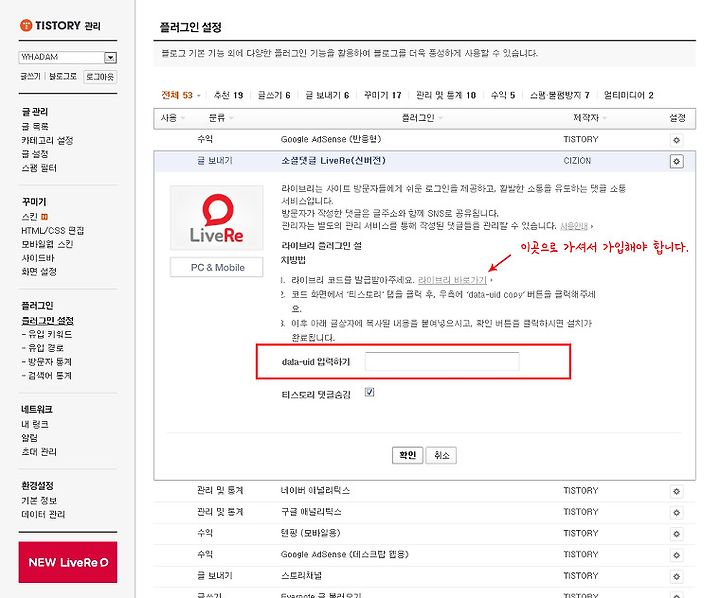
Task: Open 방문자 통계 in sidebar
Action: pos(50,361)
